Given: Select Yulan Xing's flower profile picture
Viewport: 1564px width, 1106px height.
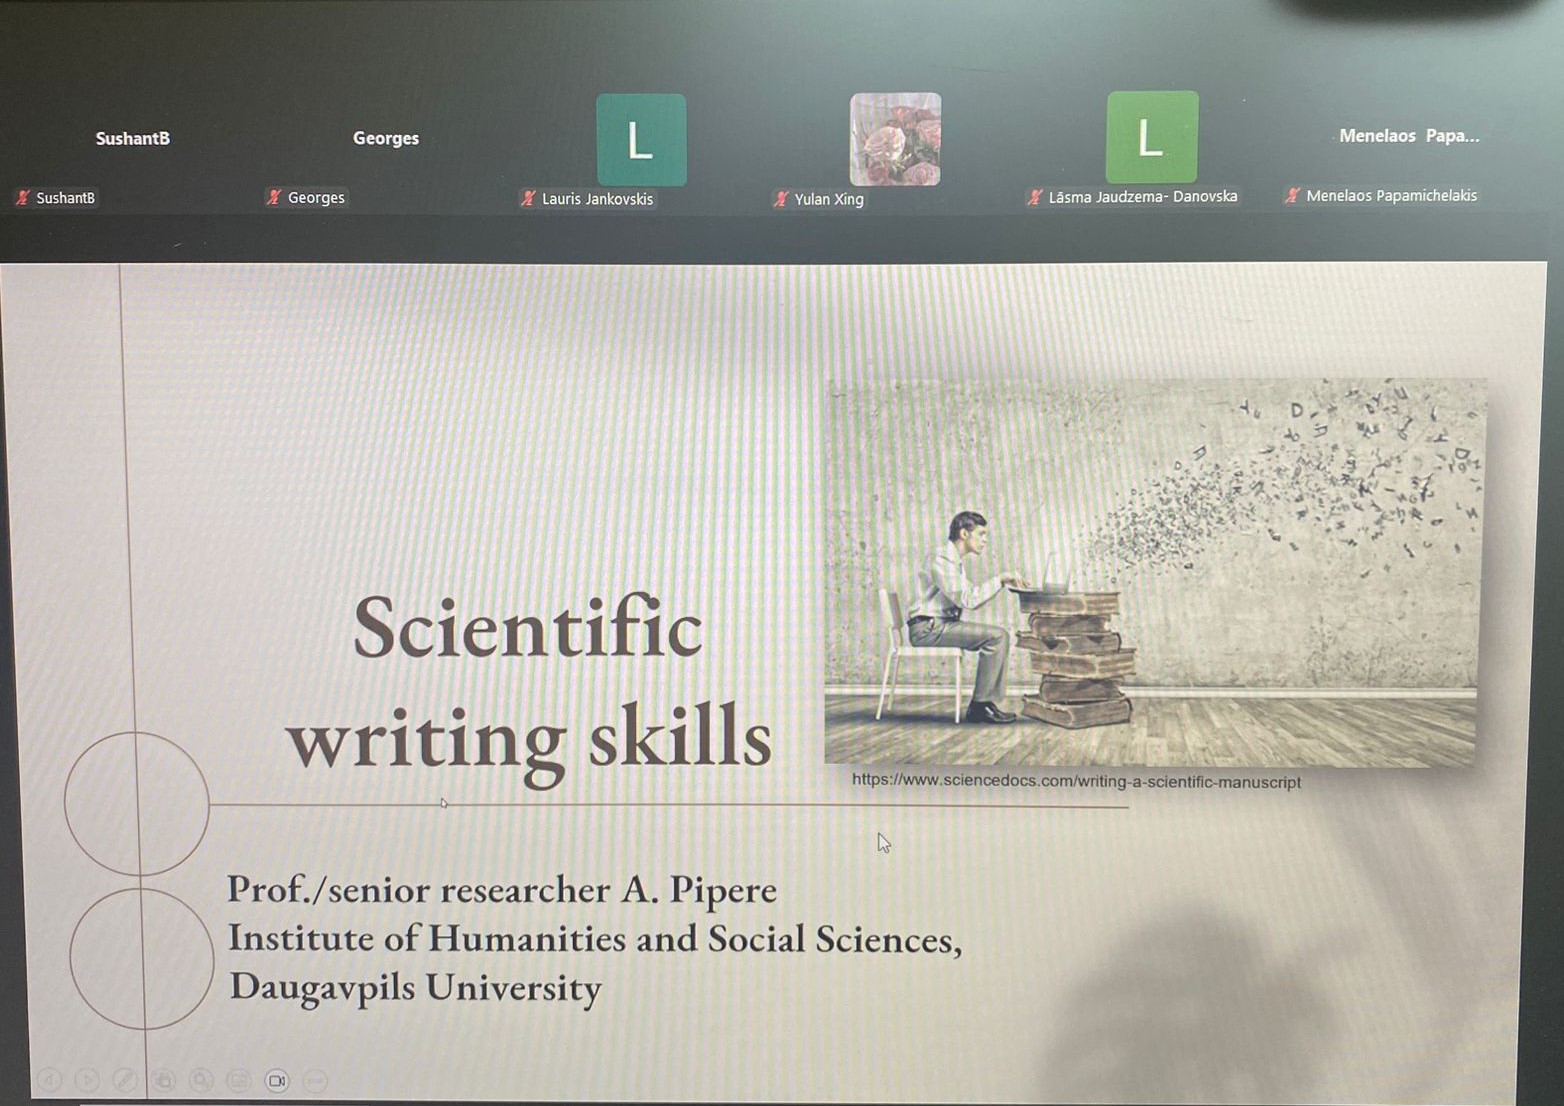Looking at the screenshot, I should [x=895, y=139].
